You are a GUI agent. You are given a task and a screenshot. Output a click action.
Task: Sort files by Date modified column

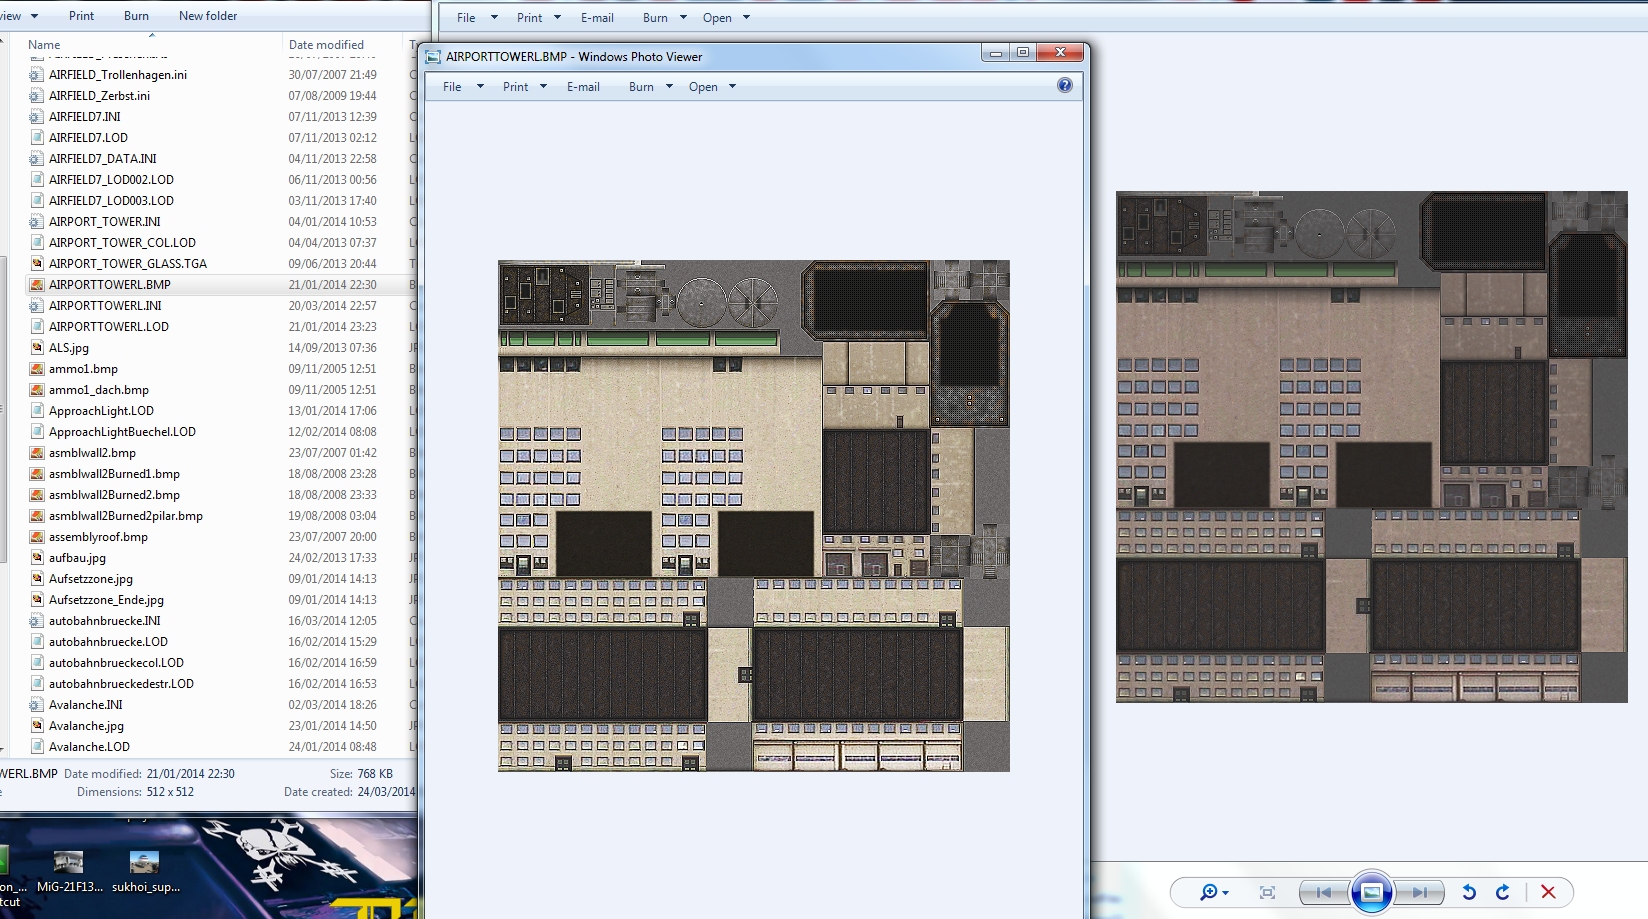(326, 45)
